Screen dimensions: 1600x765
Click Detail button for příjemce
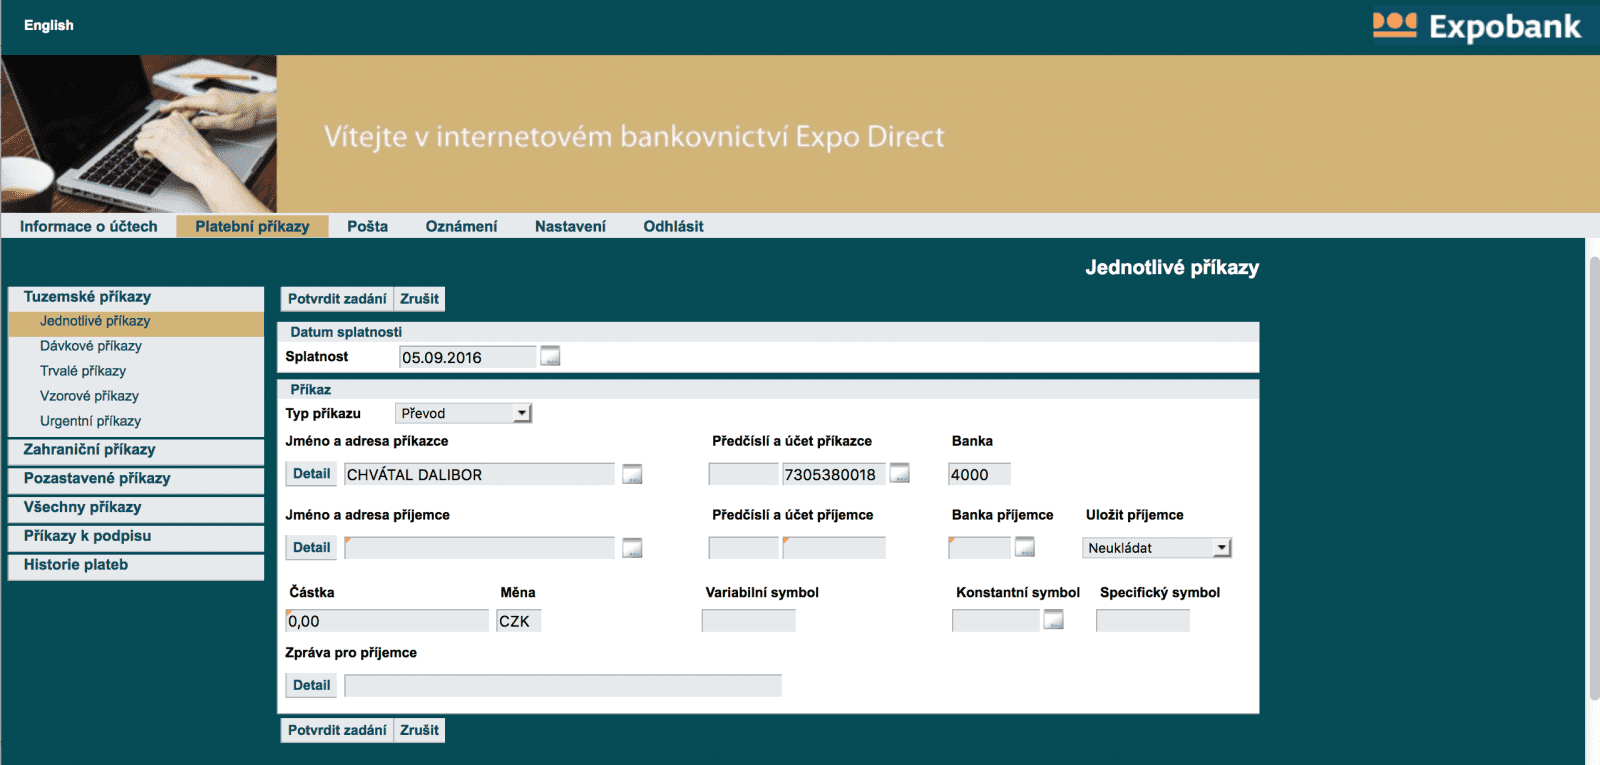[312, 547]
